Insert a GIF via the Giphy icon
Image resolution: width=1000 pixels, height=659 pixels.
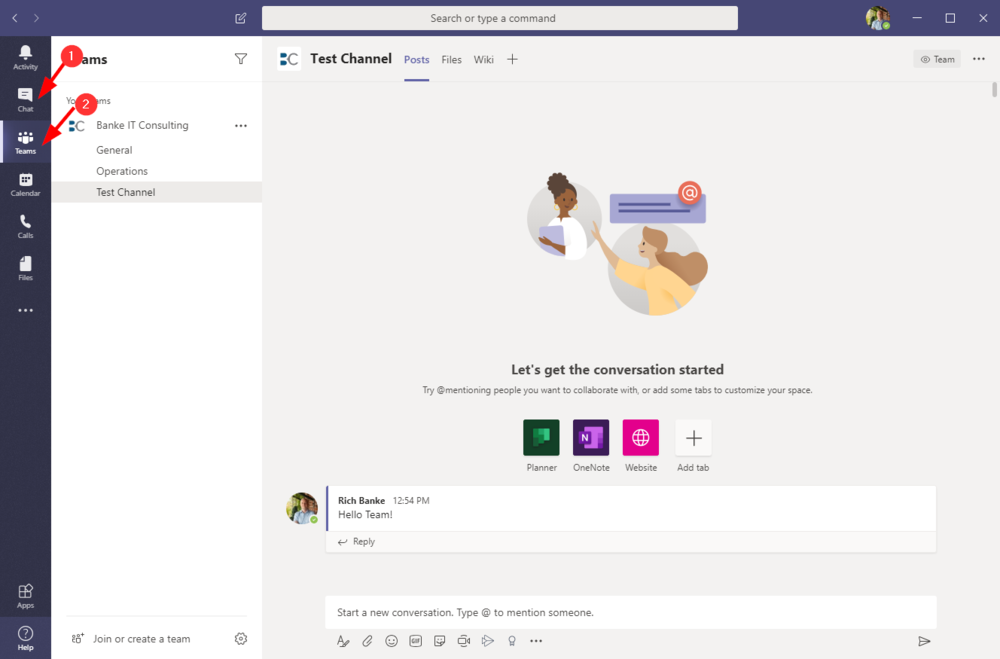pyautogui.click(x=416, y=641)
